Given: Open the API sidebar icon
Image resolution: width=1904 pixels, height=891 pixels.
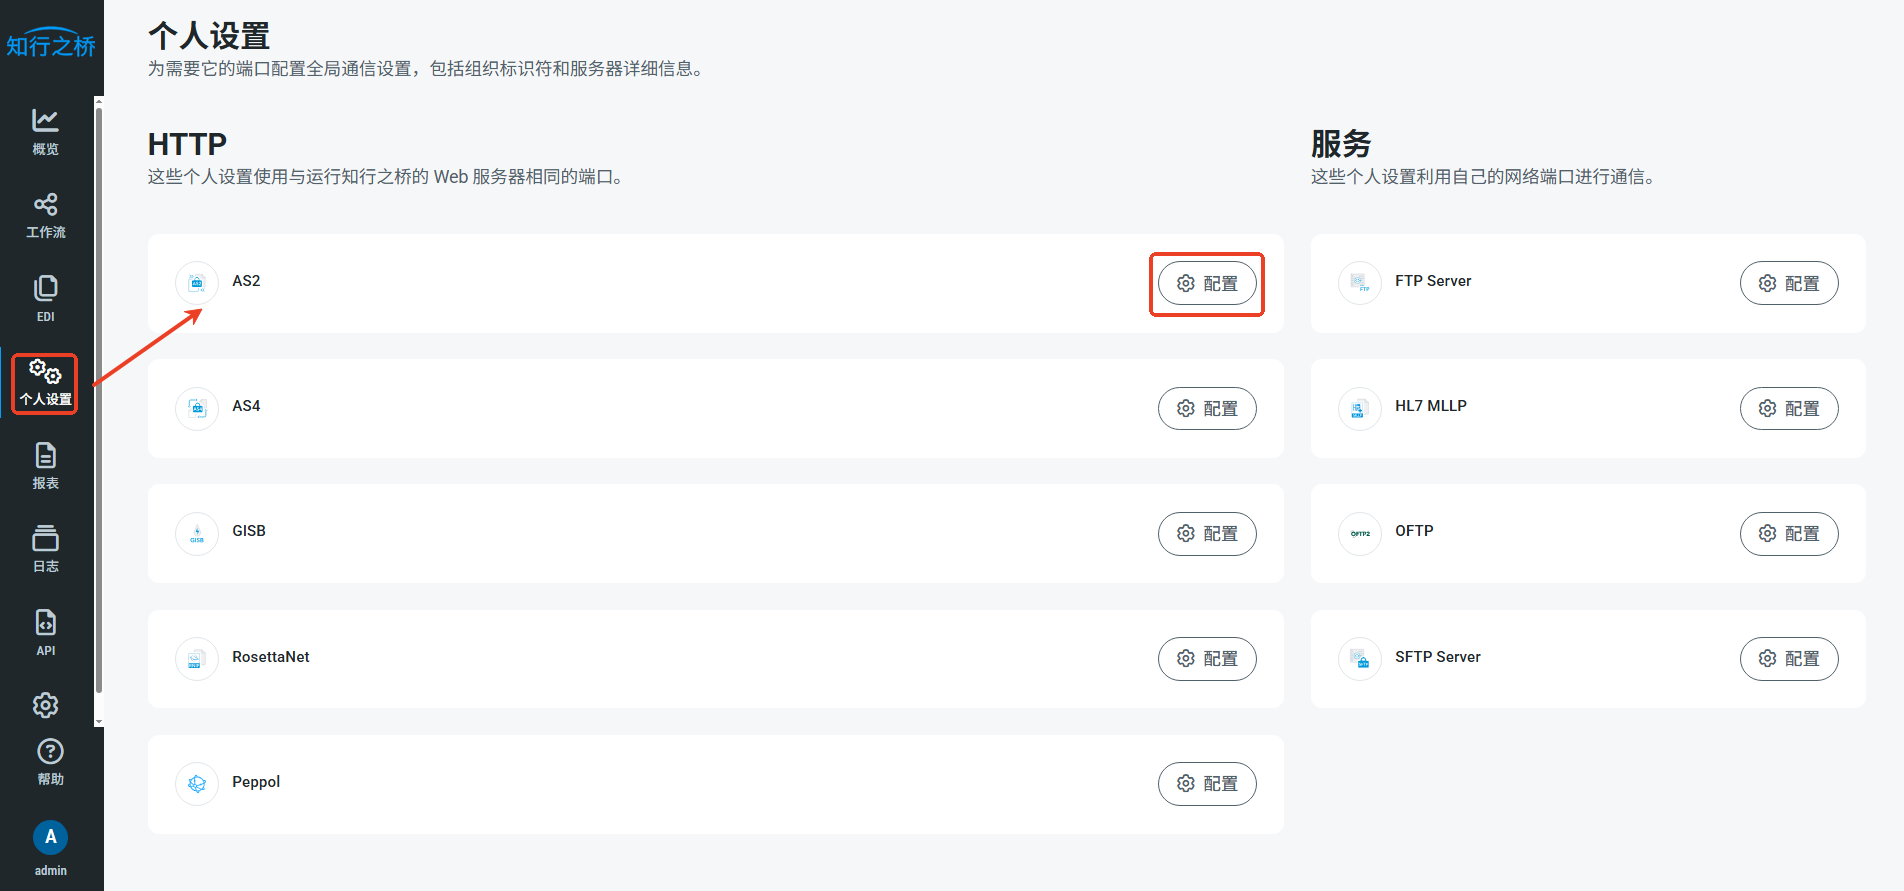Looking at the screenshot, I should click(45, 632).
